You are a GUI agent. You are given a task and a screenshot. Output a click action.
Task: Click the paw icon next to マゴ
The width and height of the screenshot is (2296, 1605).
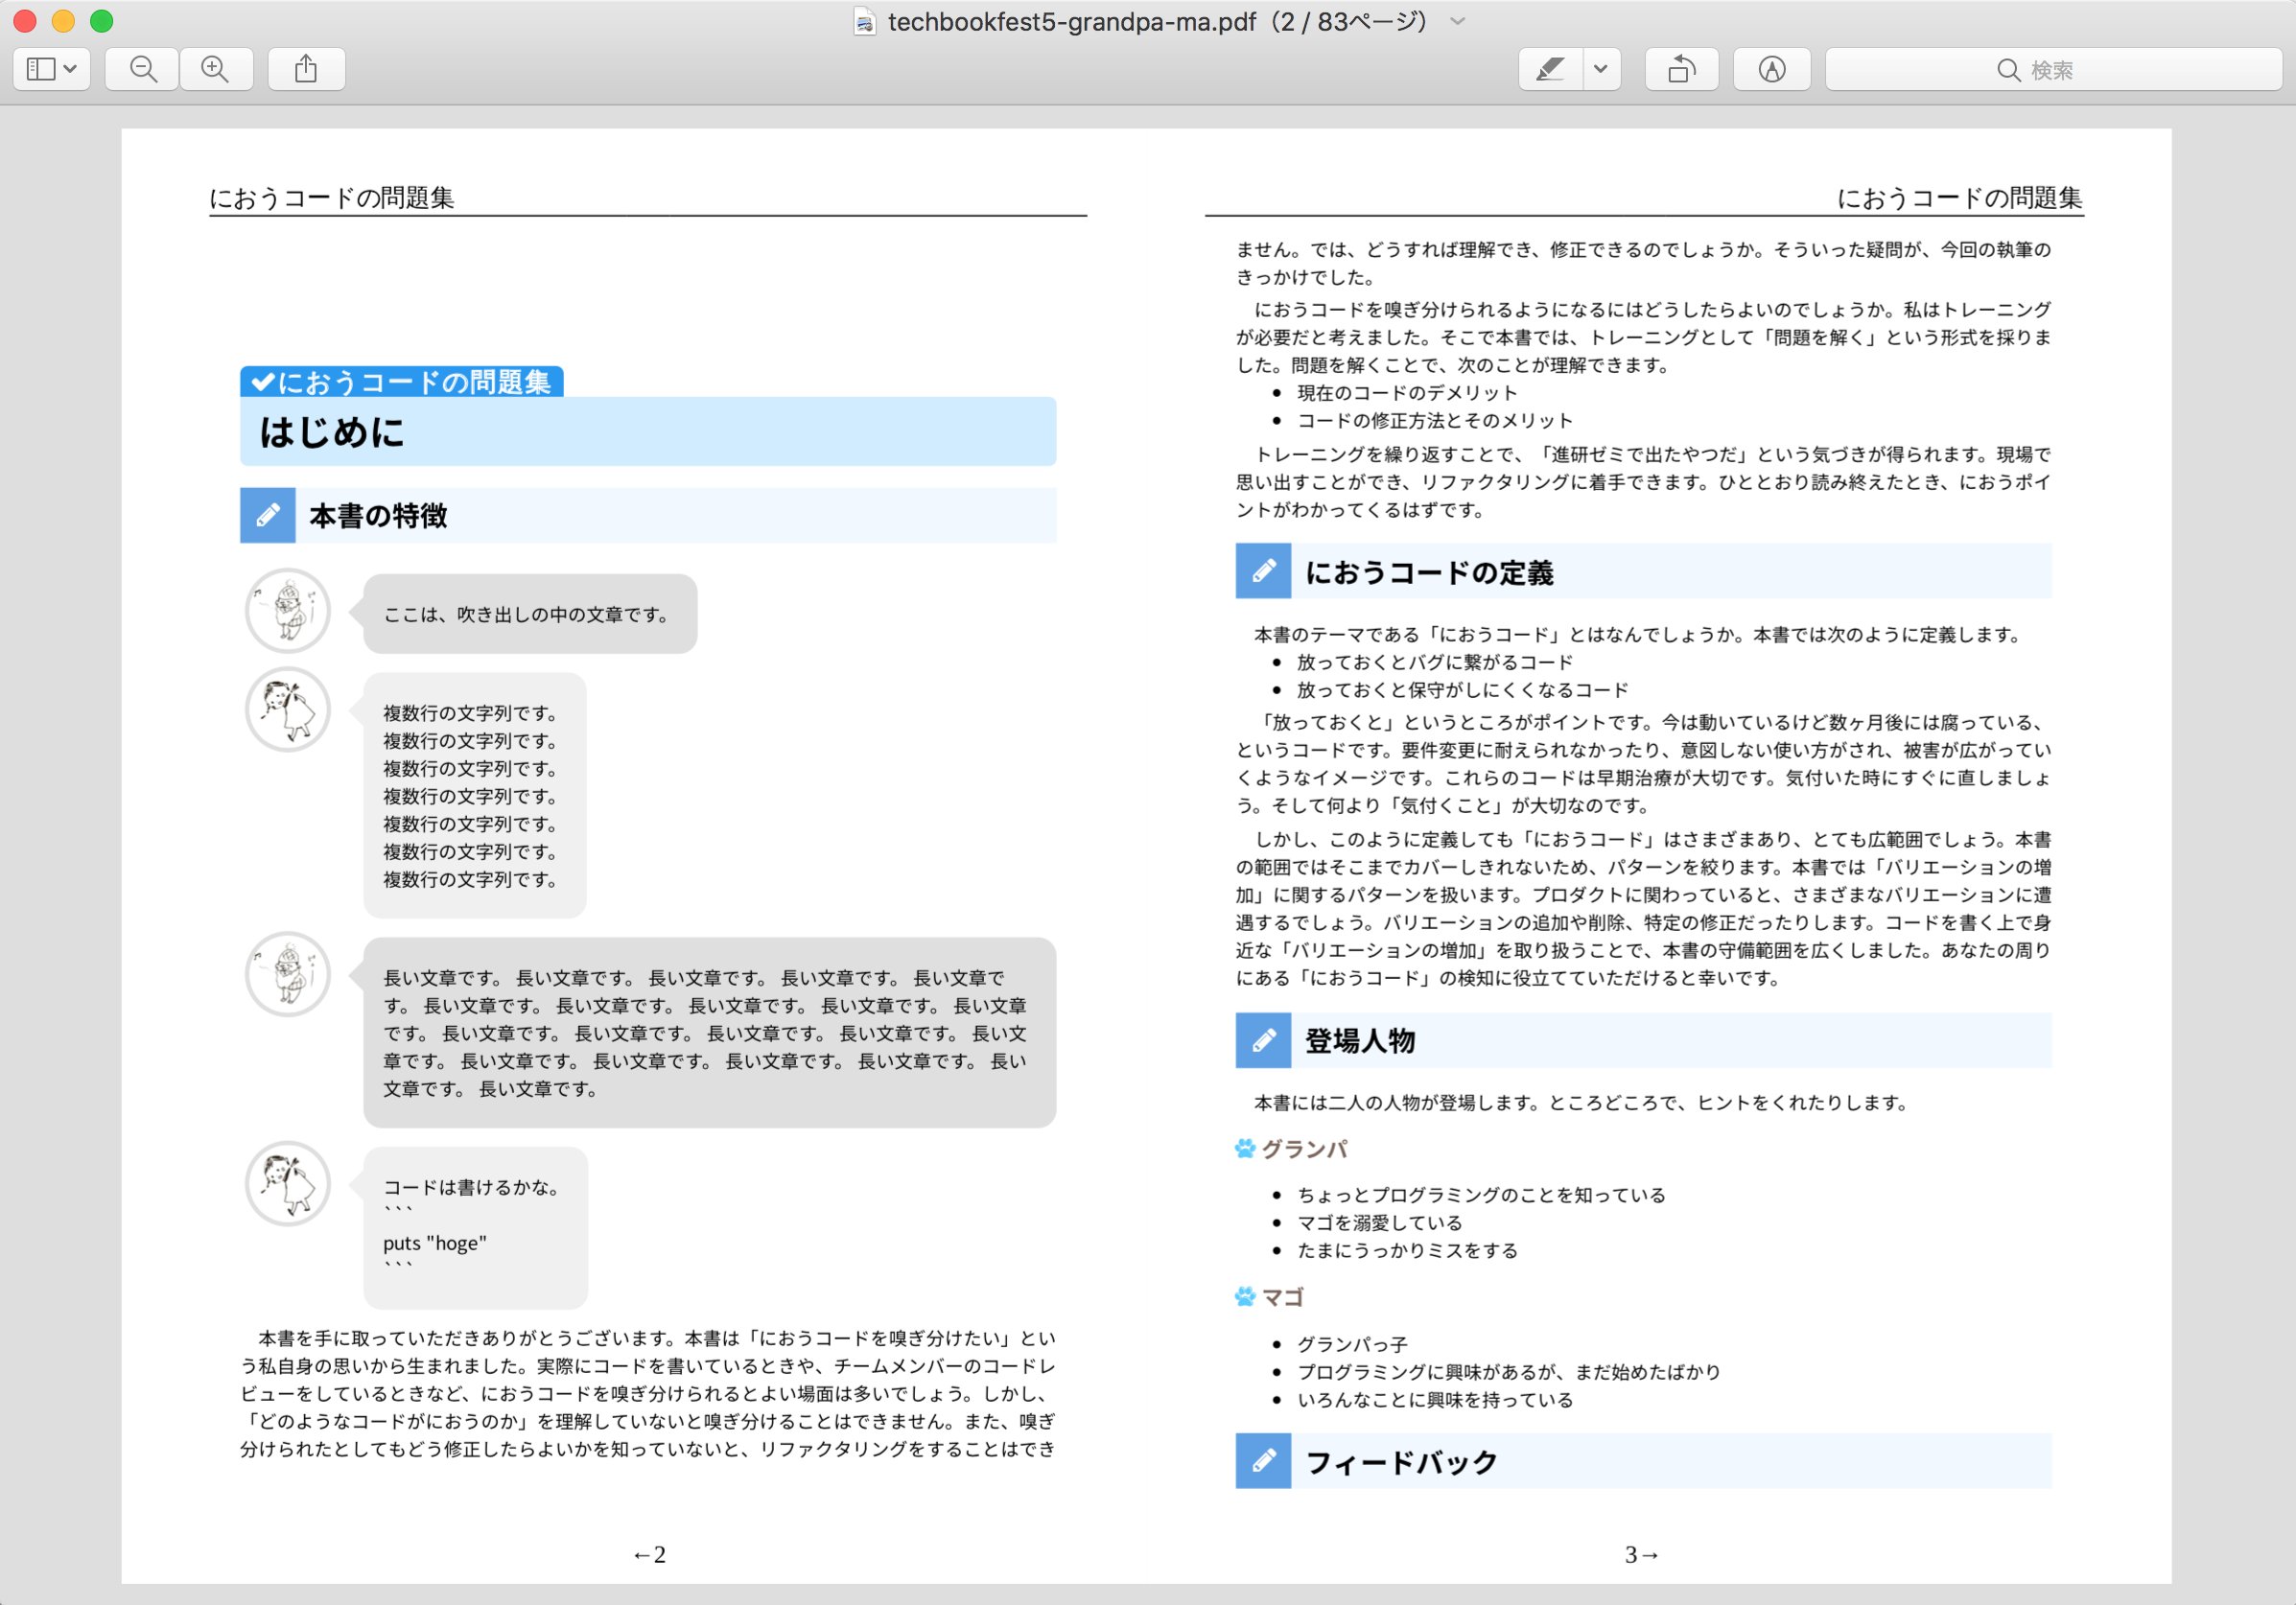click(x=1245, y=1296)
